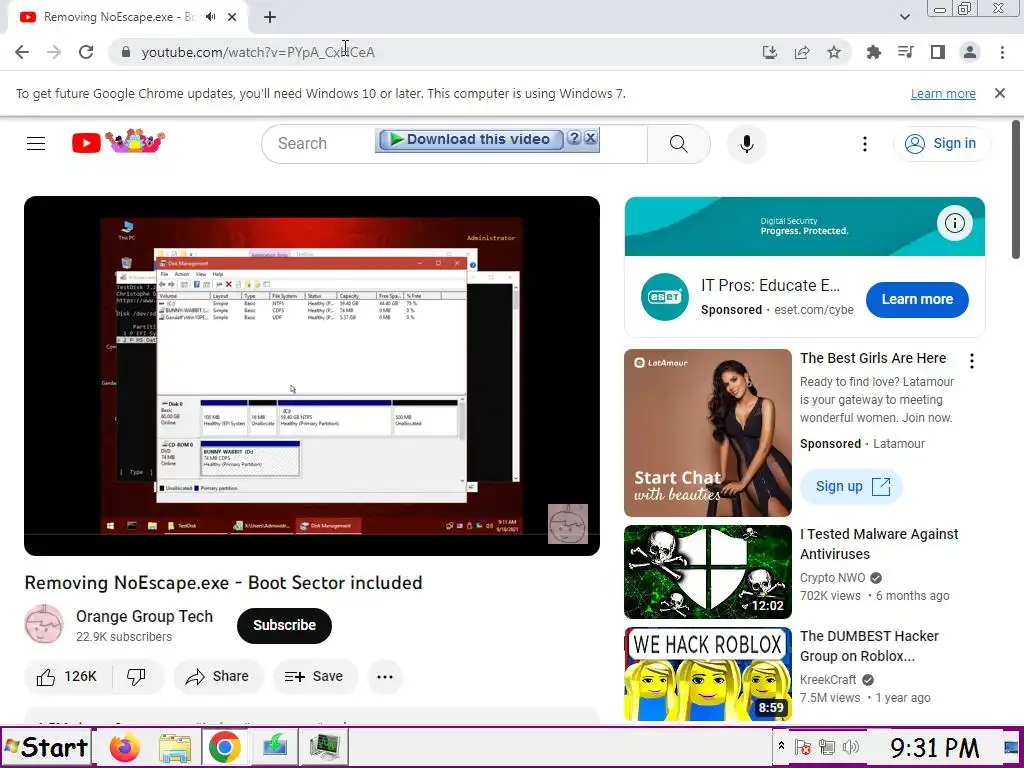Click the video player area

pyautogui.click(x=312, y=376)
